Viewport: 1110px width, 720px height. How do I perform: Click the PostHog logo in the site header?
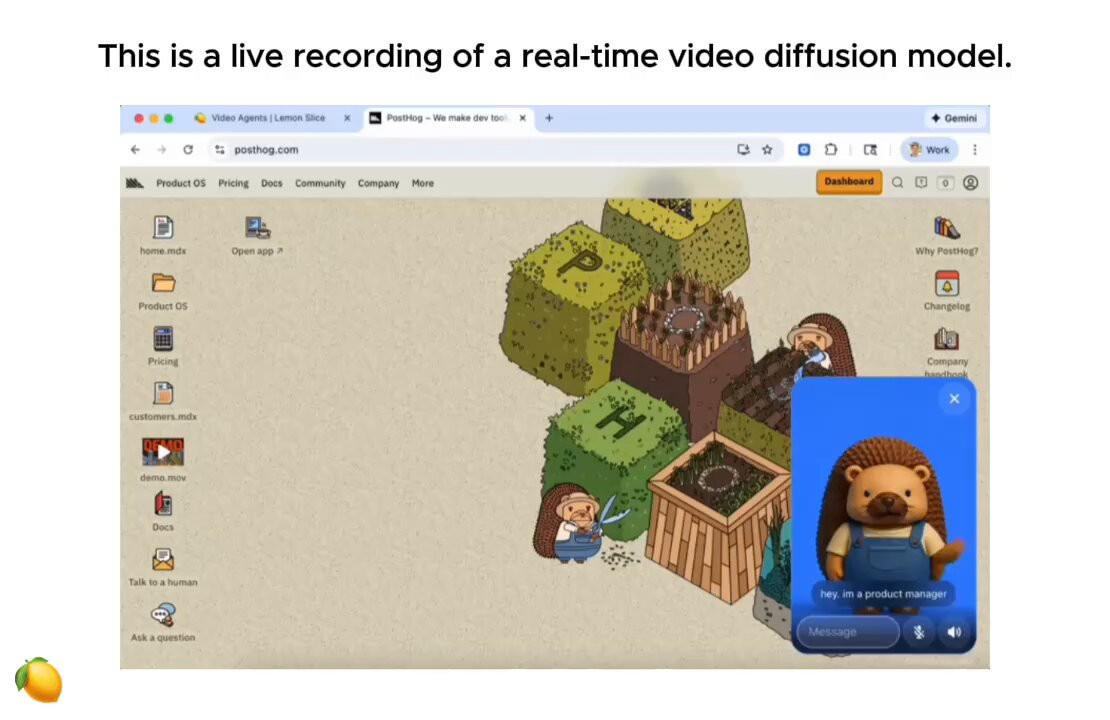(x=135, y=183)
